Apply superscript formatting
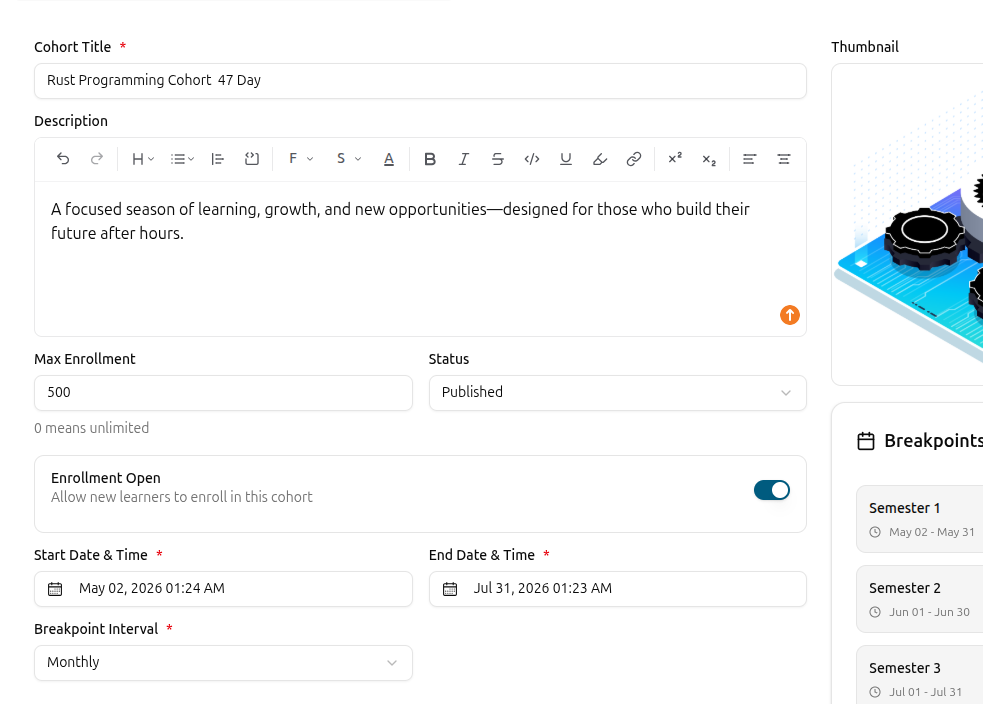This screenshot has width=983, height=704. click(675, 159)
